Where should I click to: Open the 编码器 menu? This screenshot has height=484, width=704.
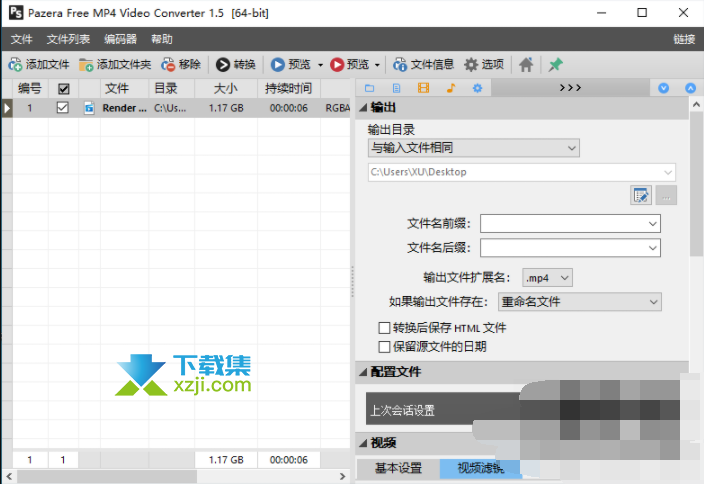click(120, 40)
